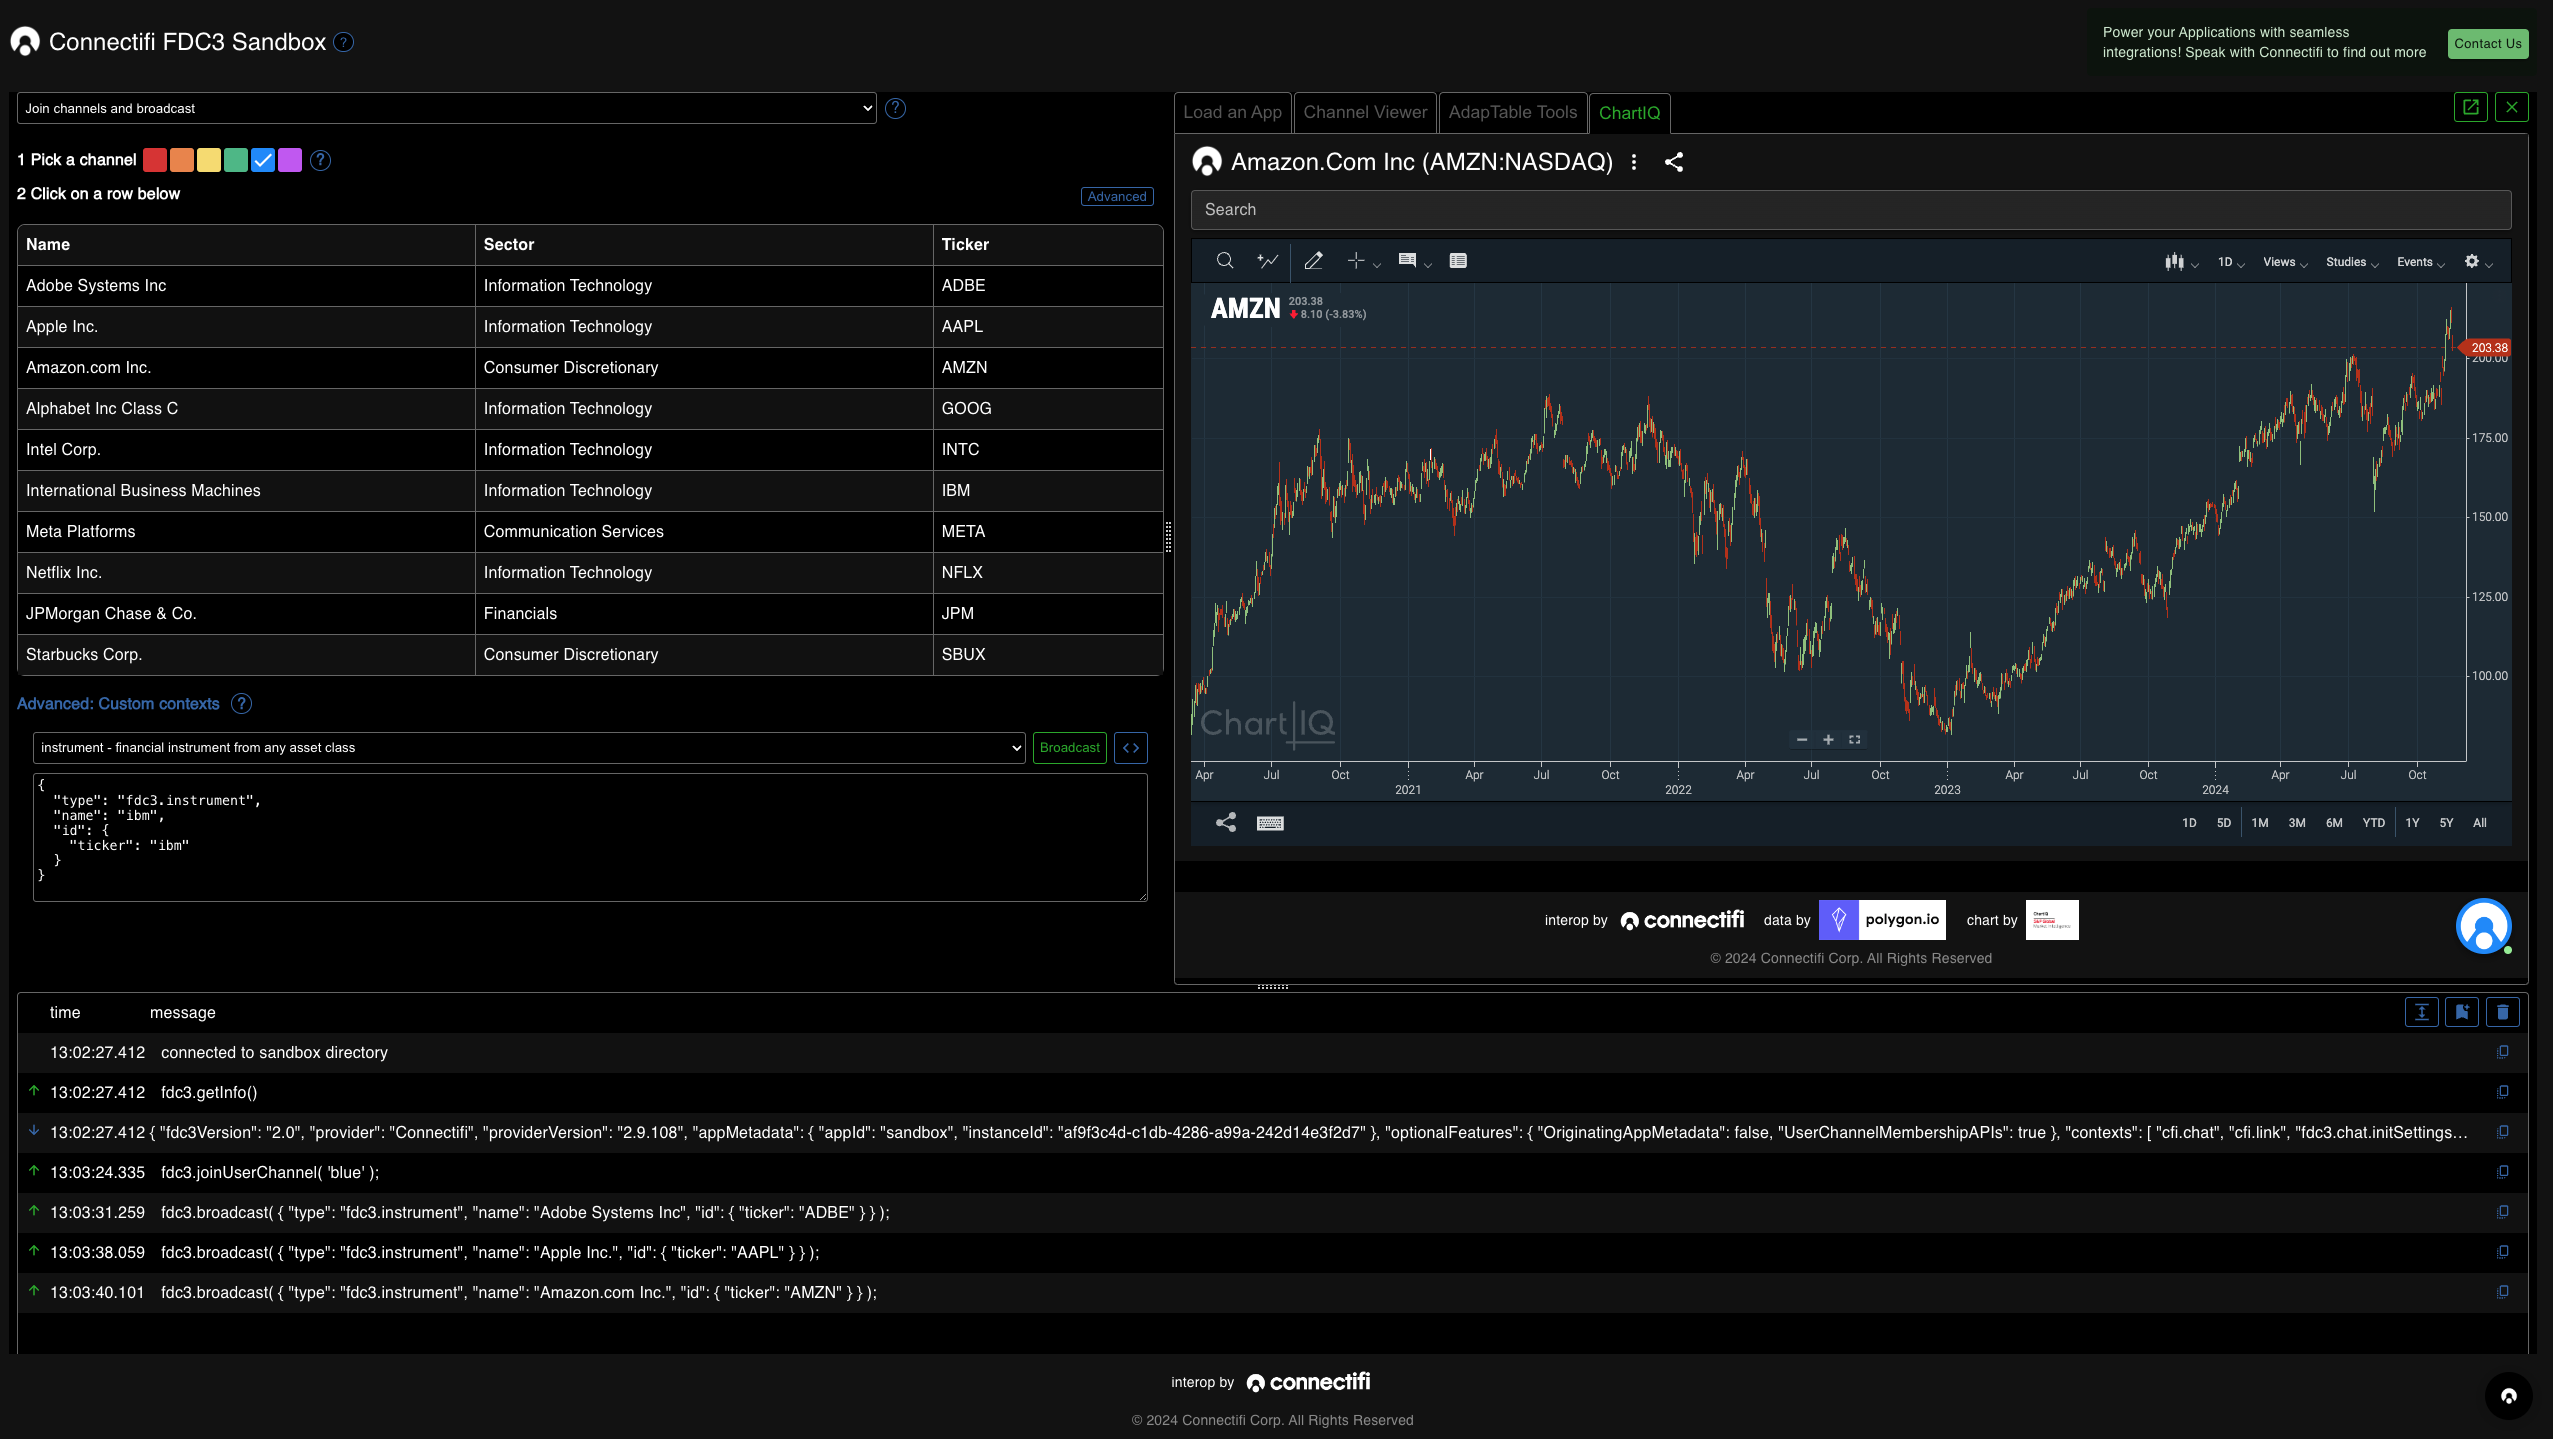Set chart range to 1M
The height and width of the screenshot is (1439, 2553).
click(2260, 823)
